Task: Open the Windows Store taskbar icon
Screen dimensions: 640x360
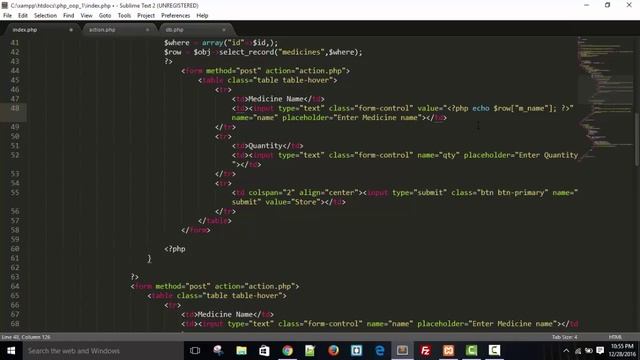Action: pyautogui.click(x=264, y=351)
